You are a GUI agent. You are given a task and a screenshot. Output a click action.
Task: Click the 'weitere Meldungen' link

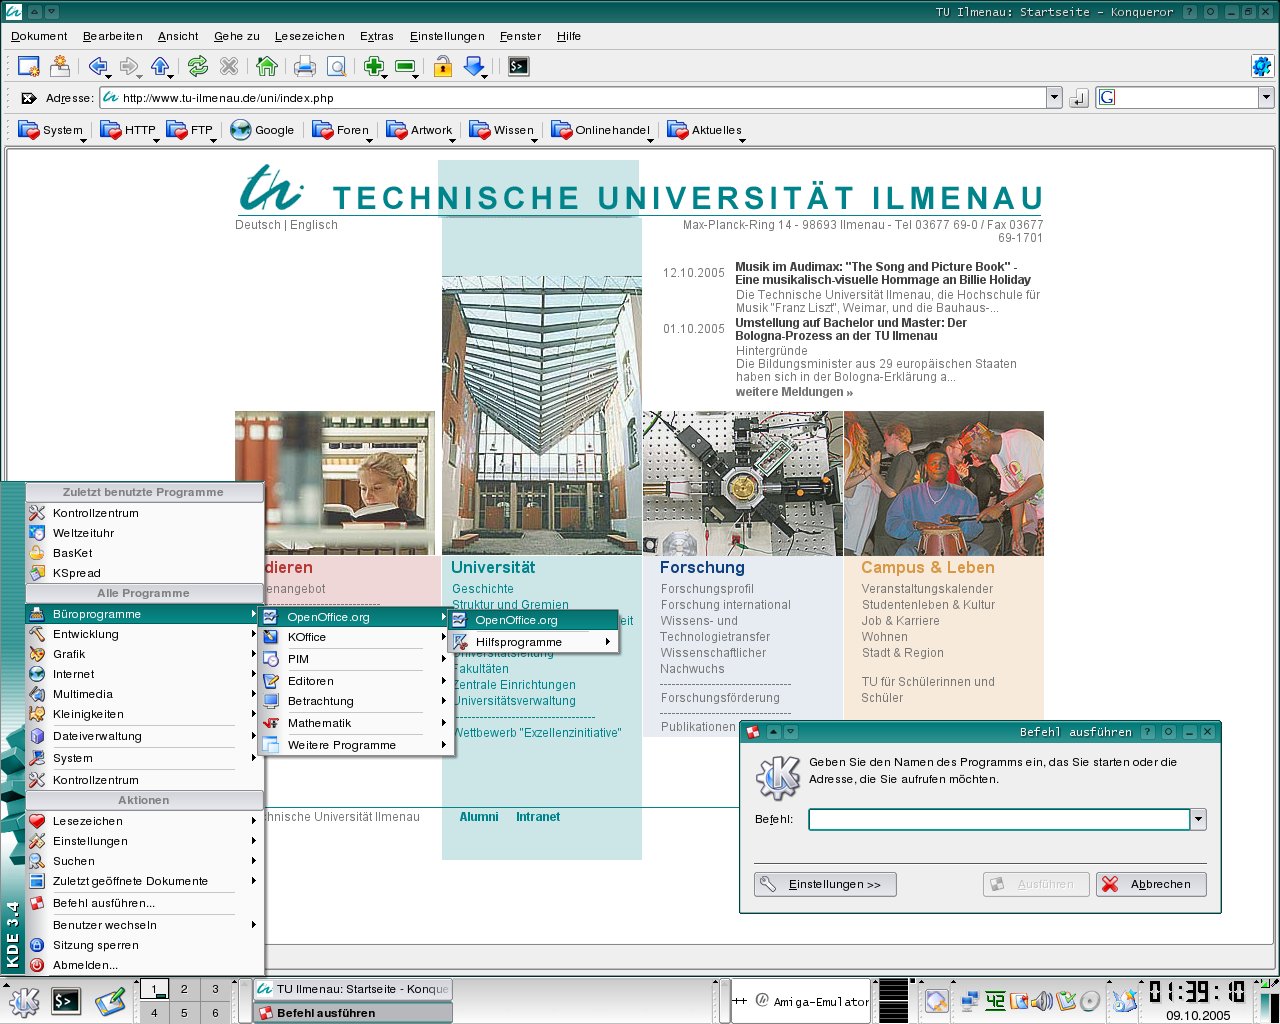794,392
